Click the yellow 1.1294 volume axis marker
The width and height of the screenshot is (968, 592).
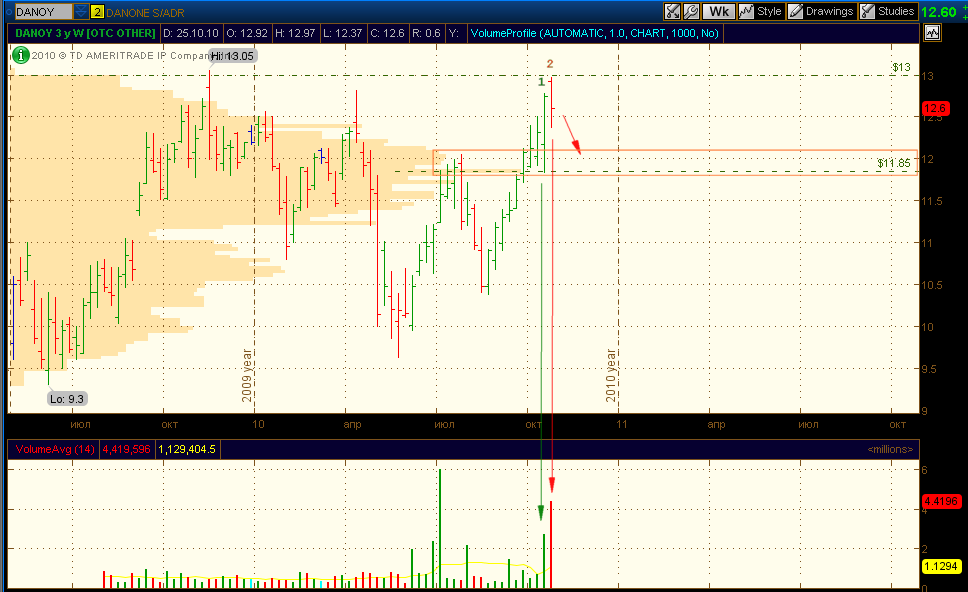click(940, 566)
